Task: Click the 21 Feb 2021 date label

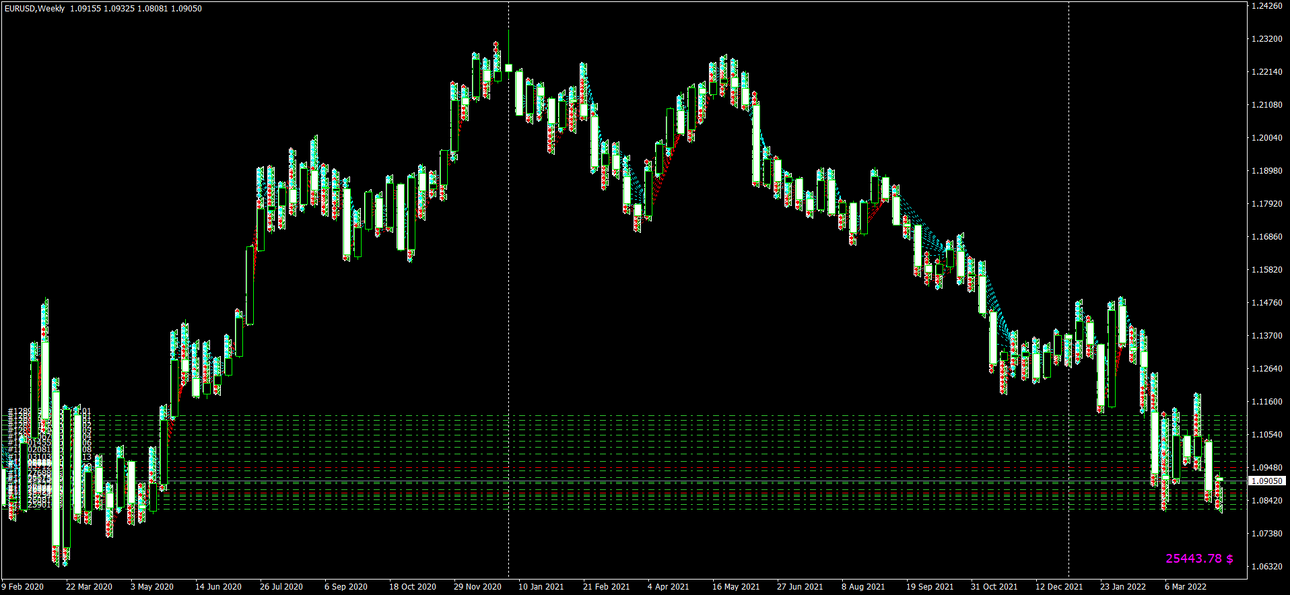Action: [606, 587]
